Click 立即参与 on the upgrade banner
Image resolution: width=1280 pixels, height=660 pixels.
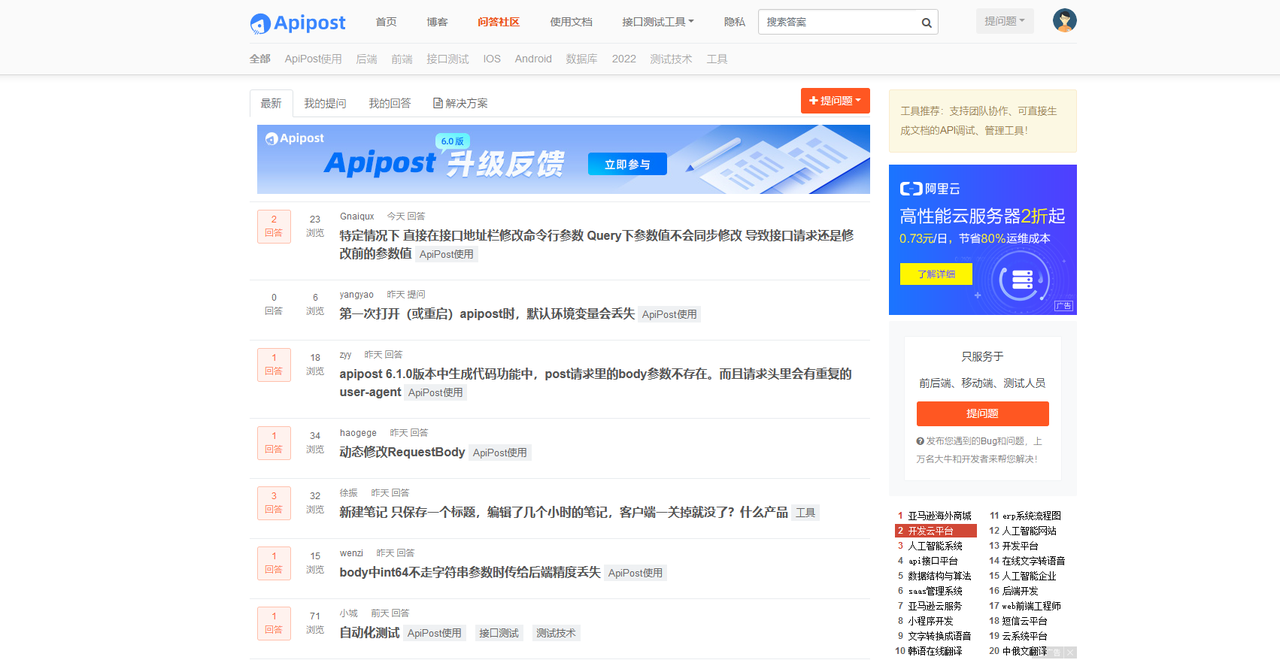click(627, 164)
